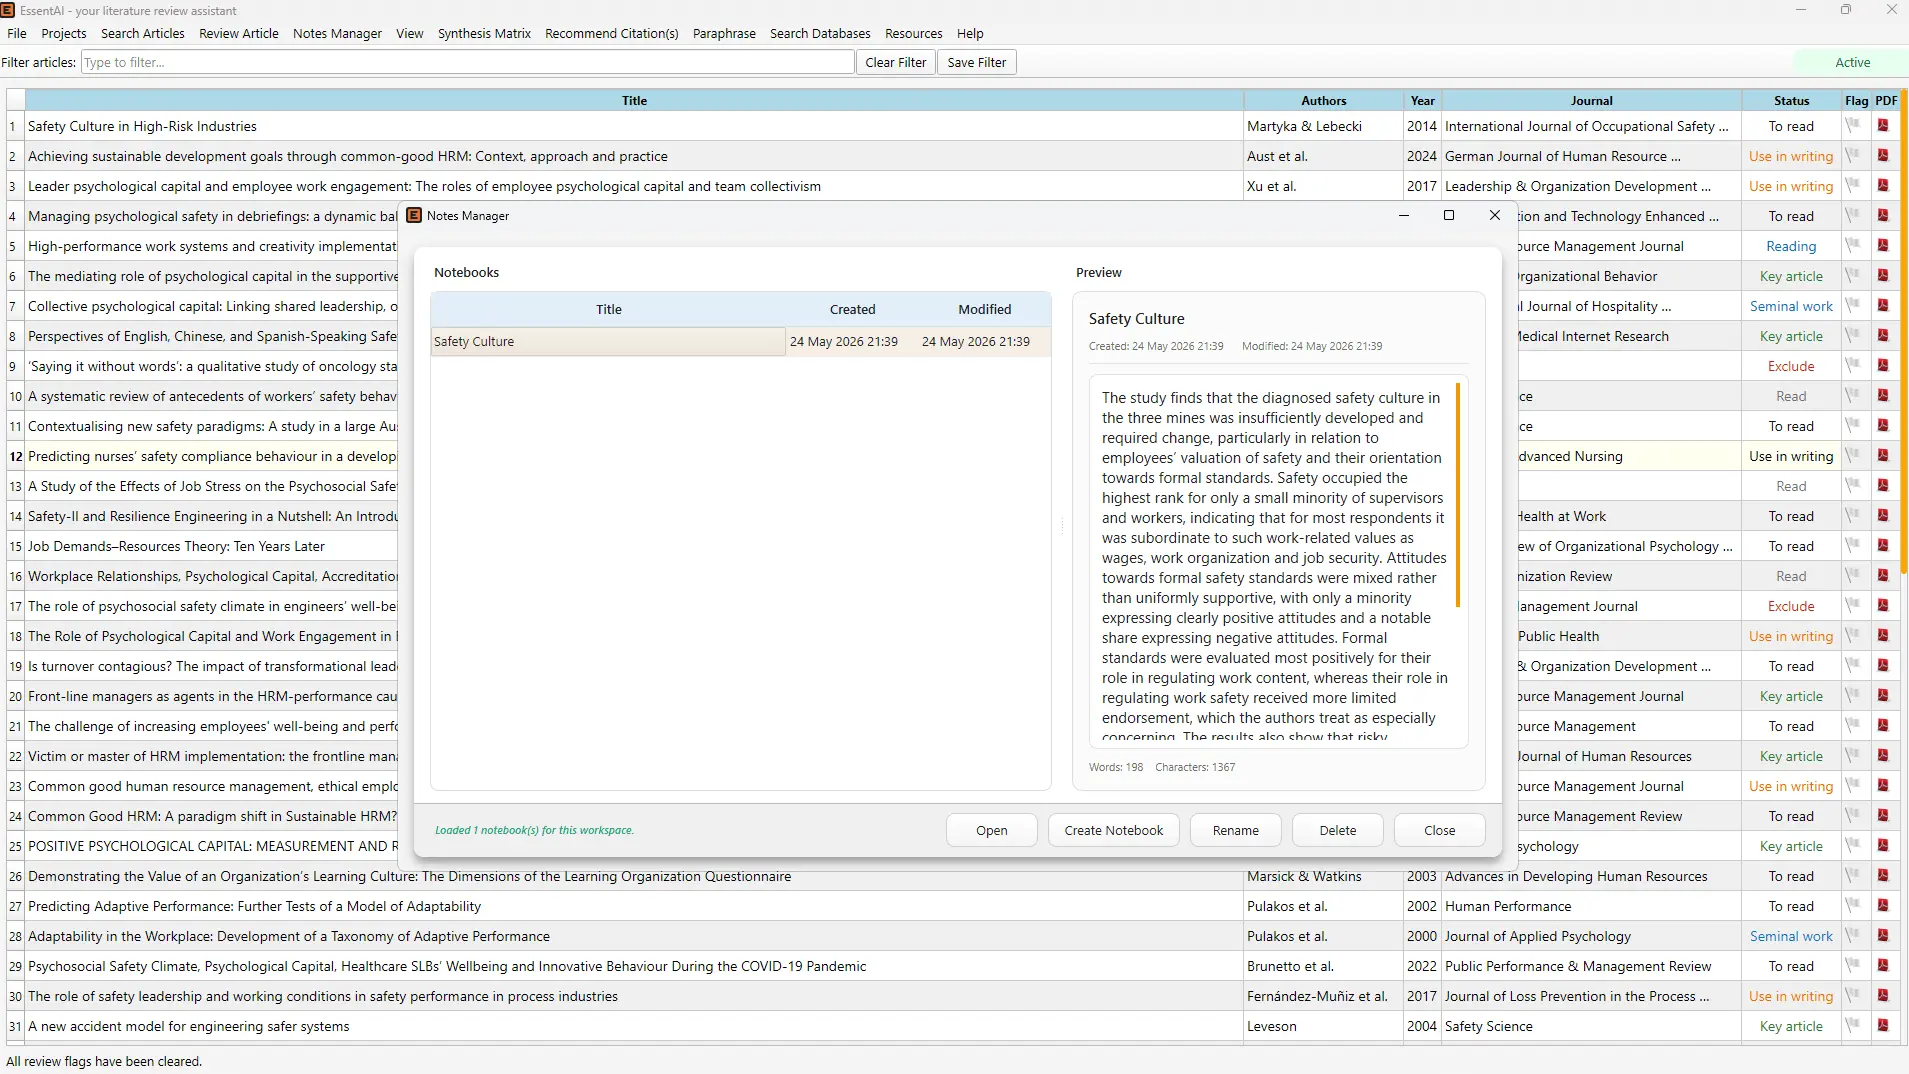The width and height of the screenshot is (1909, 1074).
Task: Flag row 20 Front-line managers article
Action: (x=1853, y=696)
